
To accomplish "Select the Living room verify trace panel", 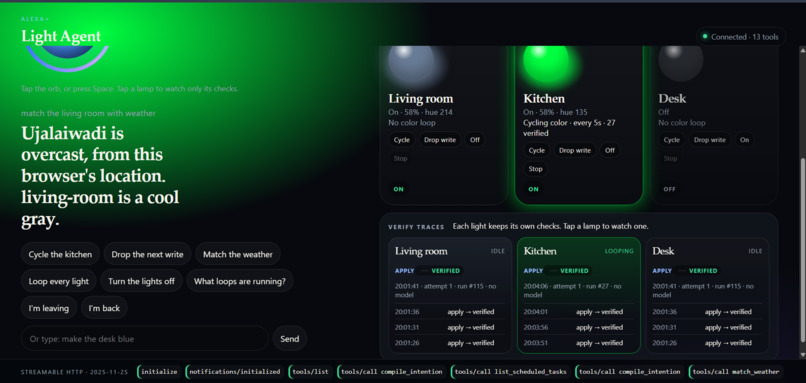I will click(x=450, y=295).
